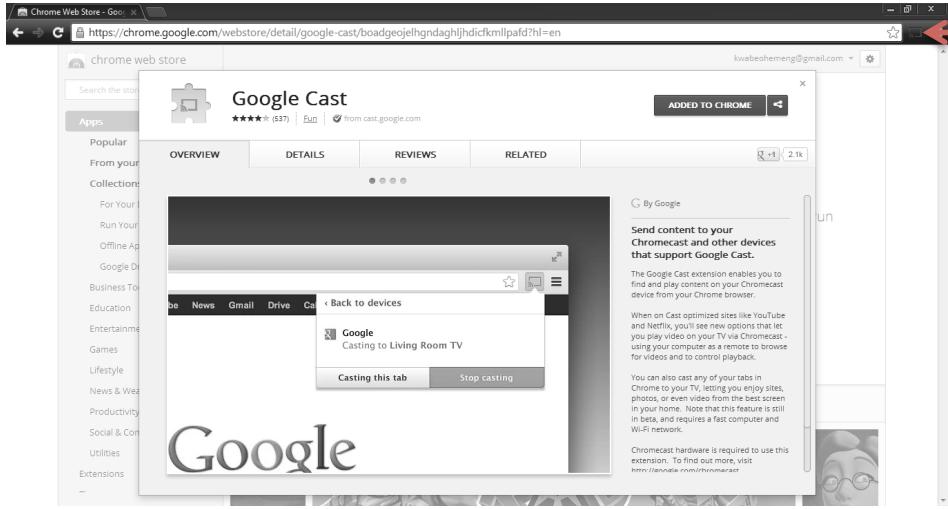
Task: Select the third screenshot carousel dot
Action: [393, 181]
